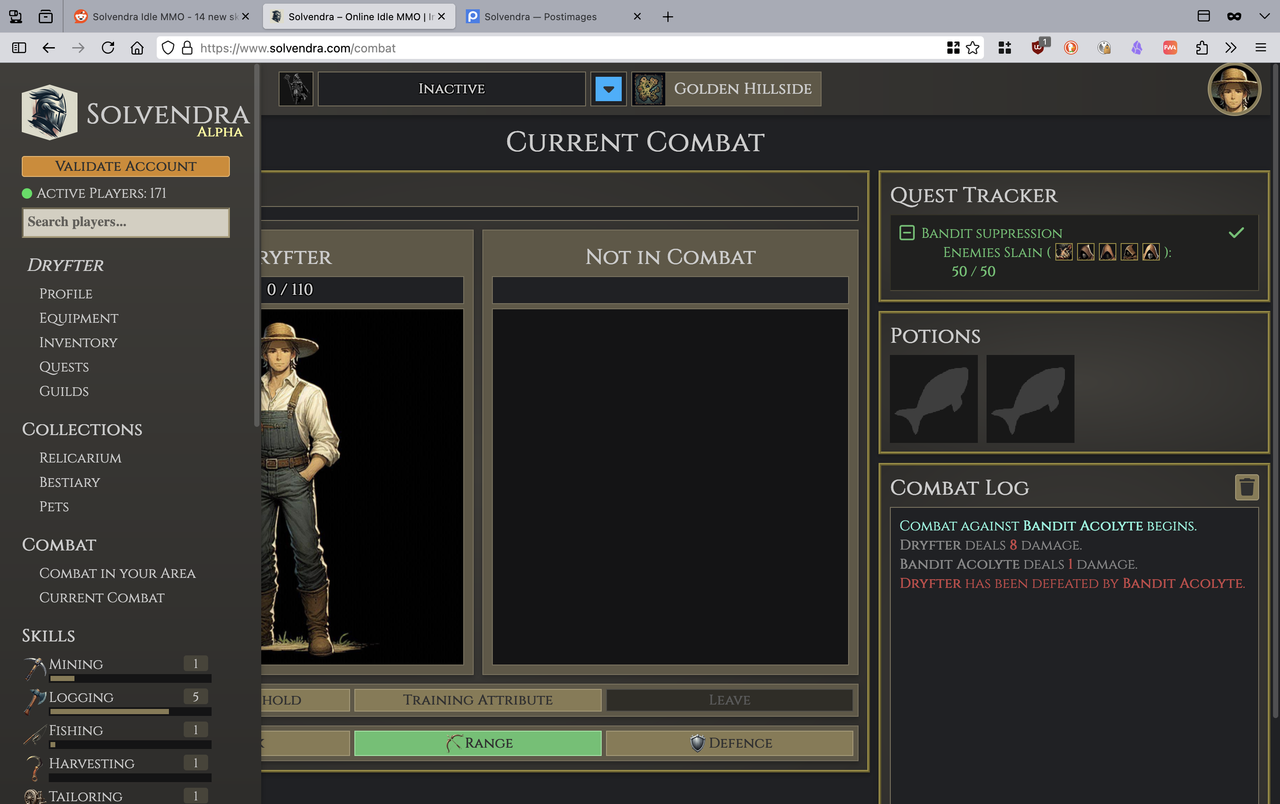
Task: Toggle the Bandit Suppression completion checkmark
Action: point(1236,232)
